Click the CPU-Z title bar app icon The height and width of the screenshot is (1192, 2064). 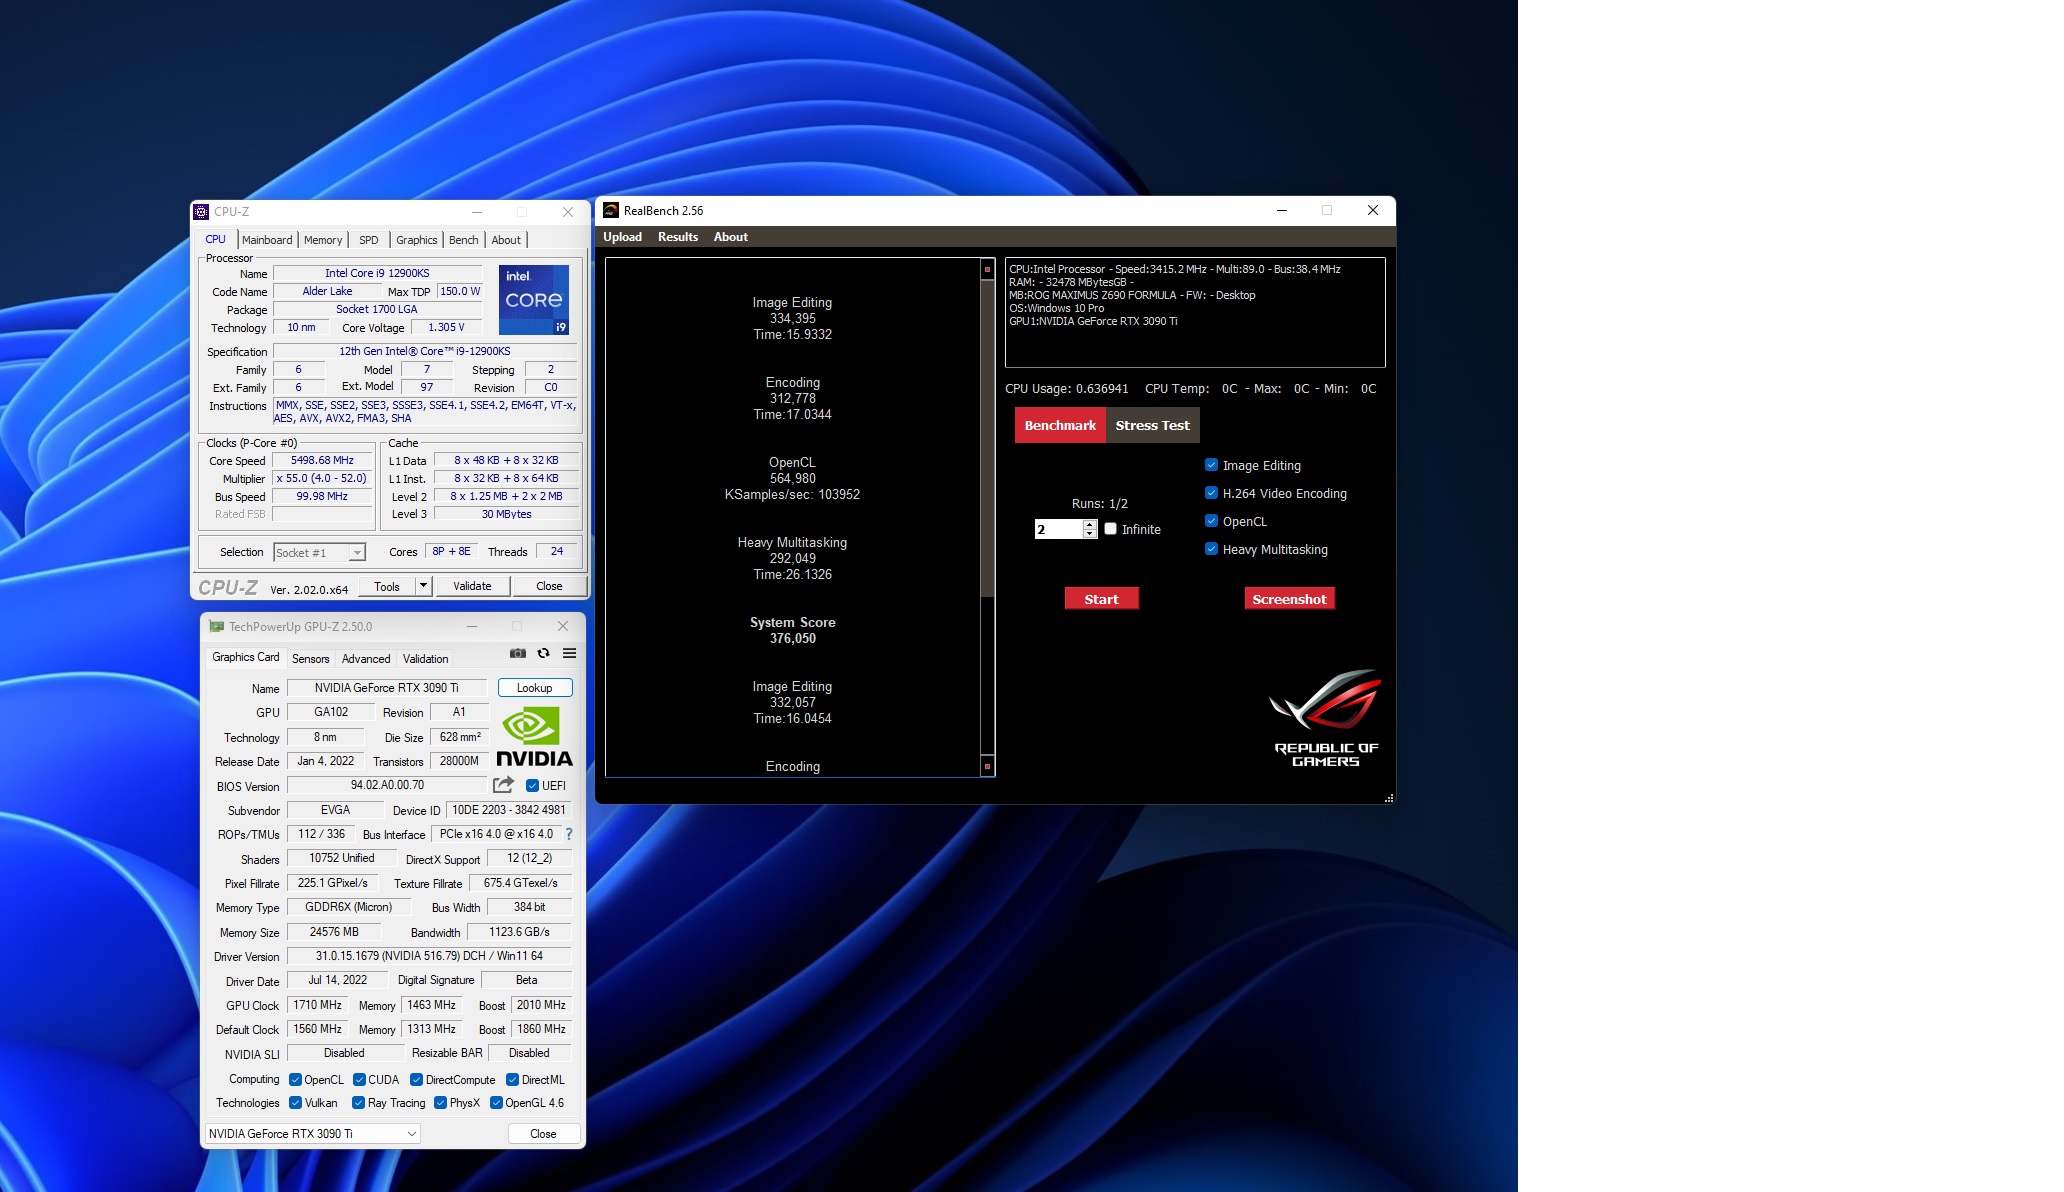(x=201, y=212)
